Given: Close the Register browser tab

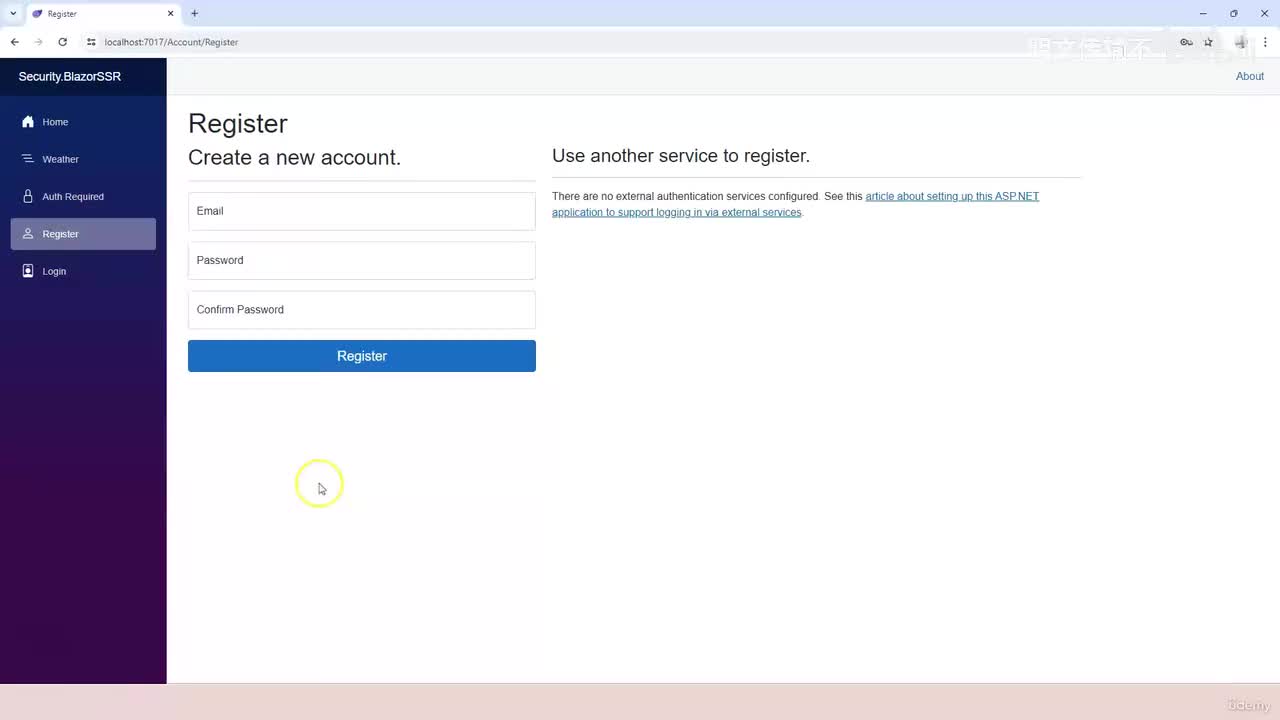Looking at the screenshot, I should click(x=170, y=13).
